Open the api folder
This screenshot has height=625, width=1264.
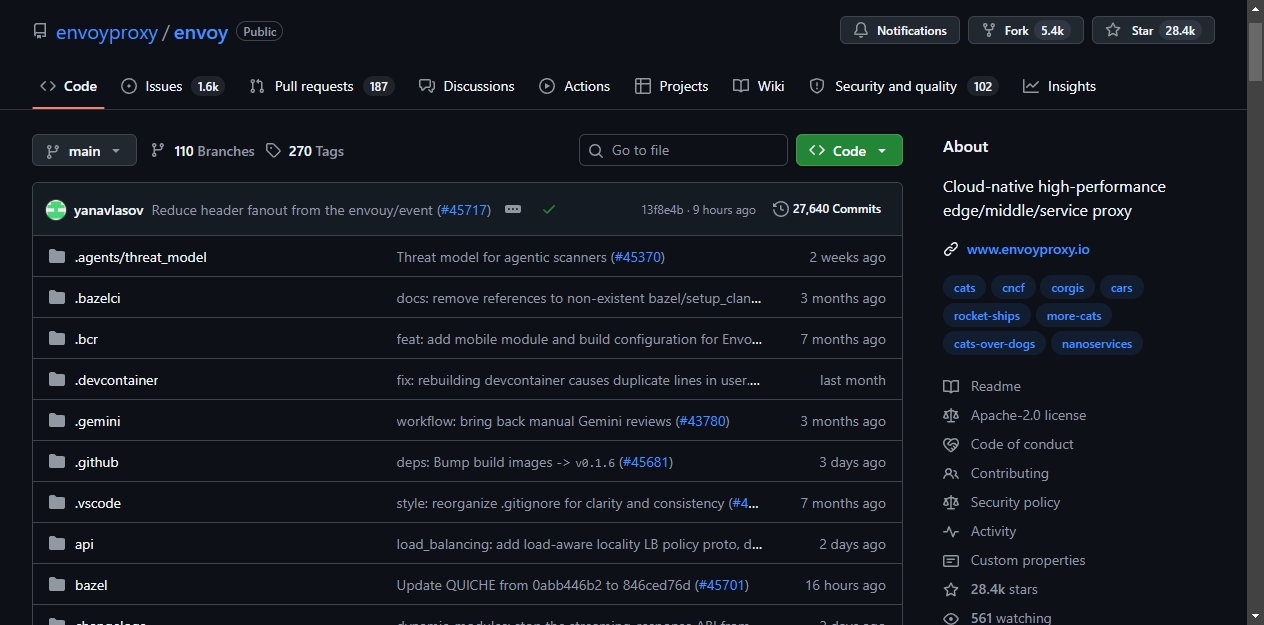tap(84, 544)
